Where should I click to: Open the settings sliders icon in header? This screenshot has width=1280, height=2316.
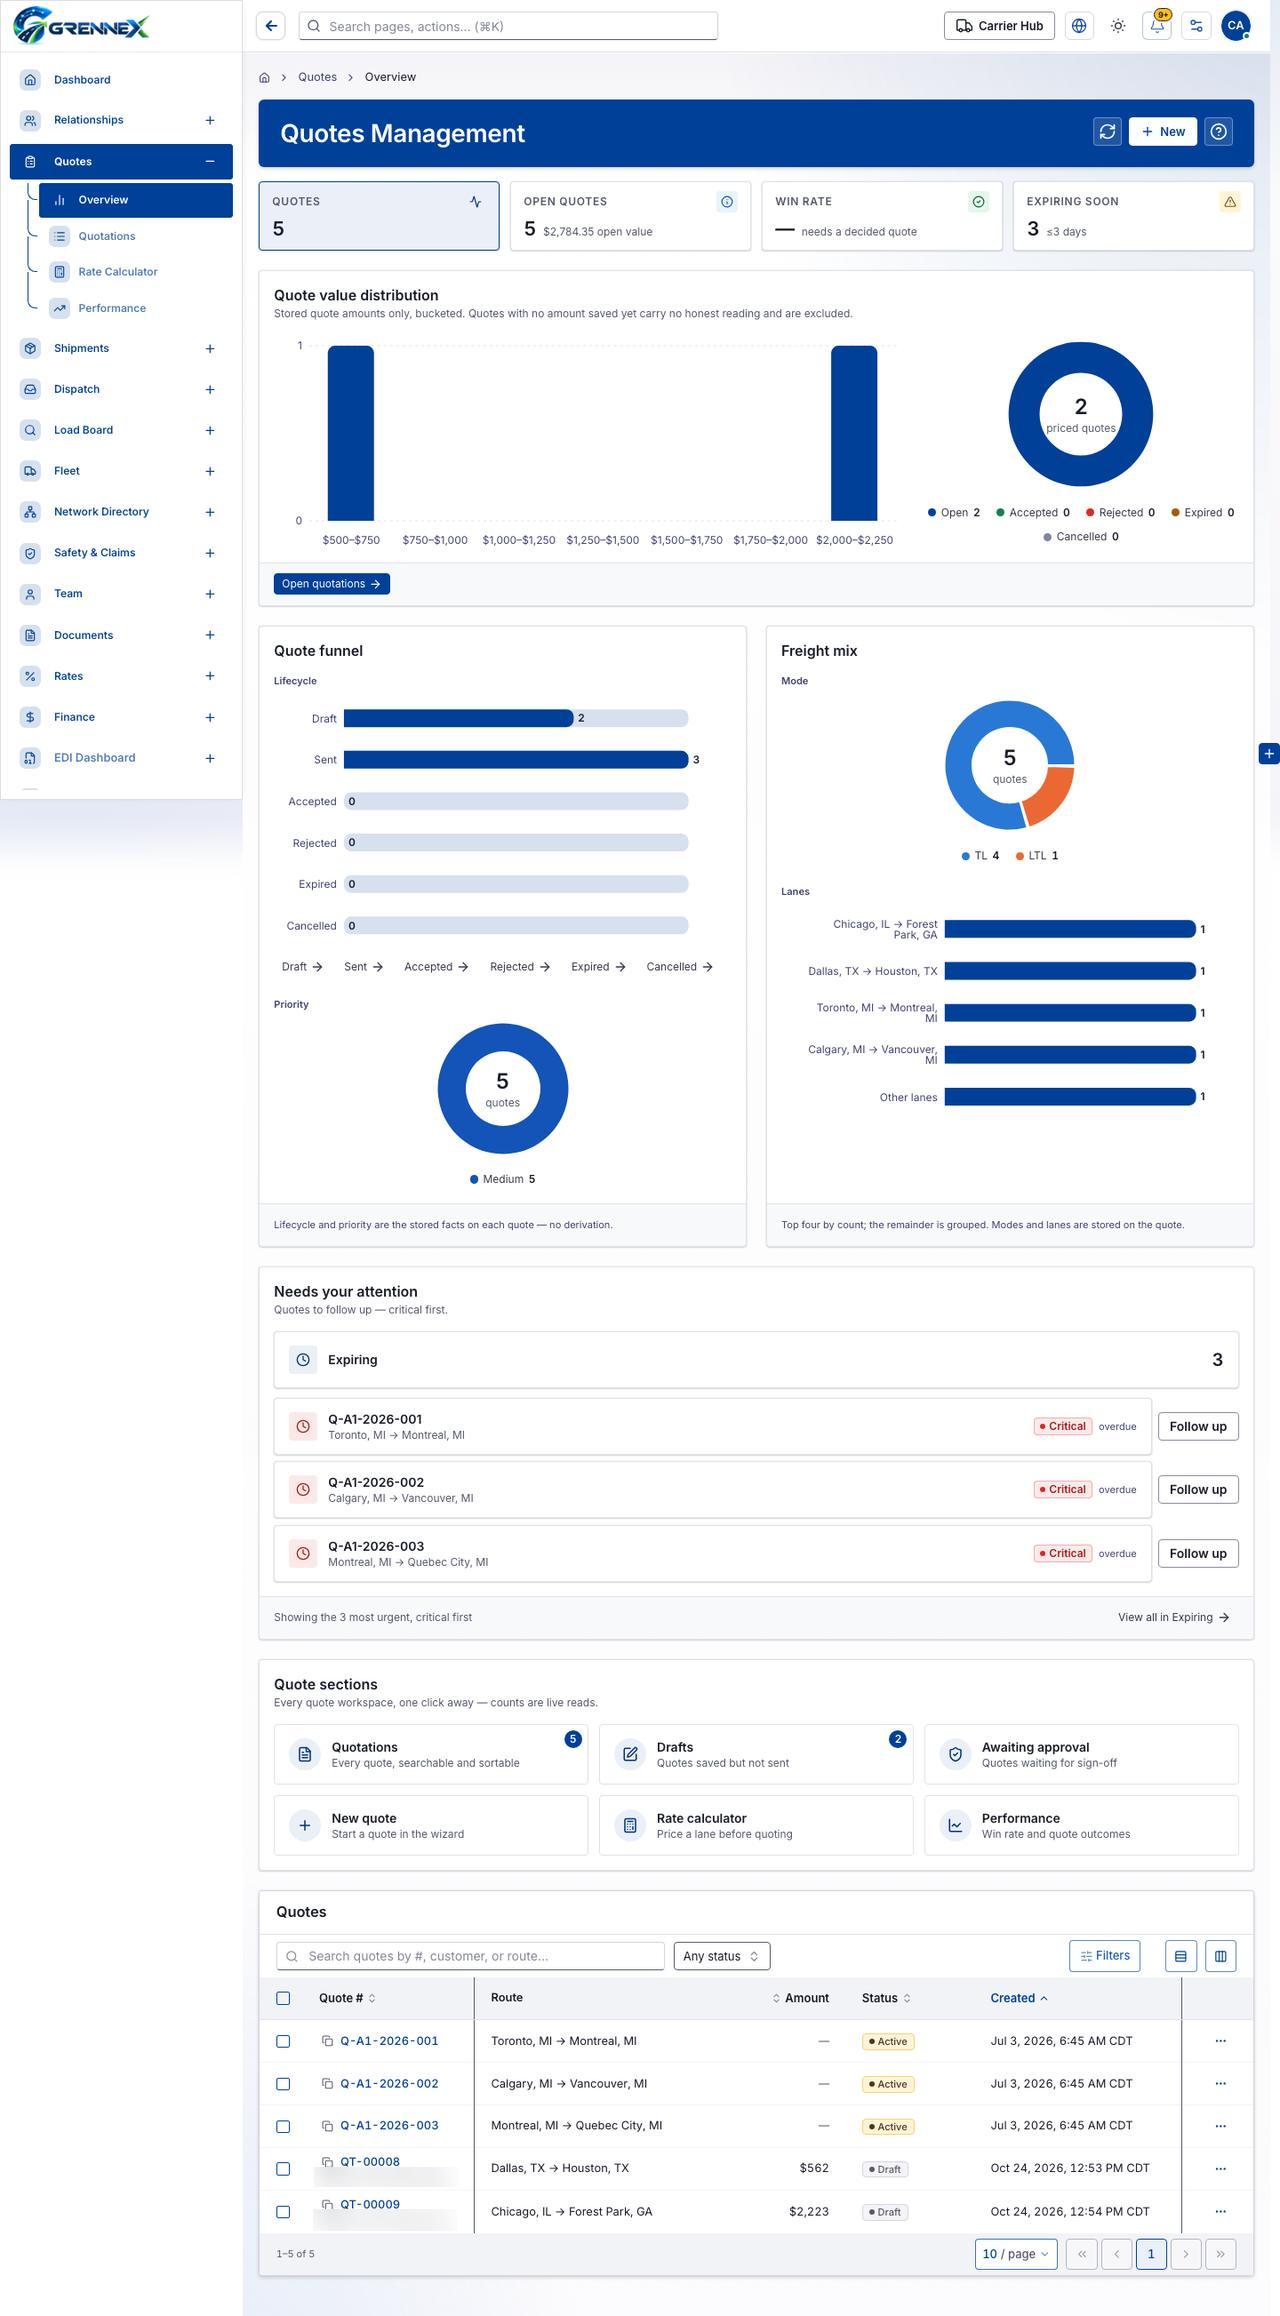(1196, 26)
